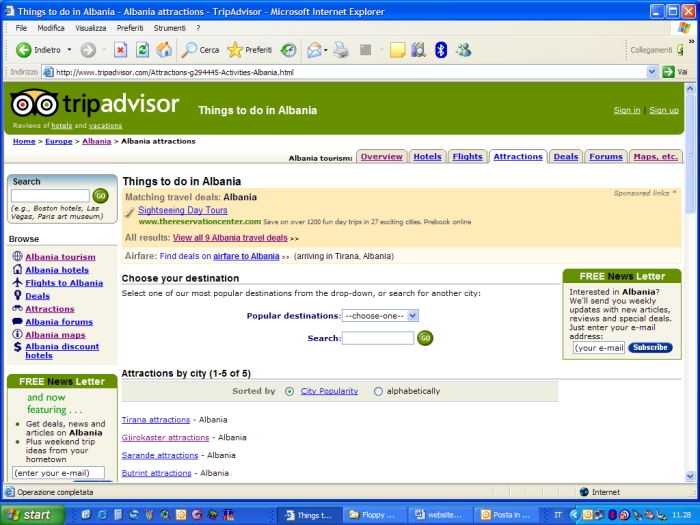
Task: Stop page loading with red X icon
Action: tap(120, 50)
